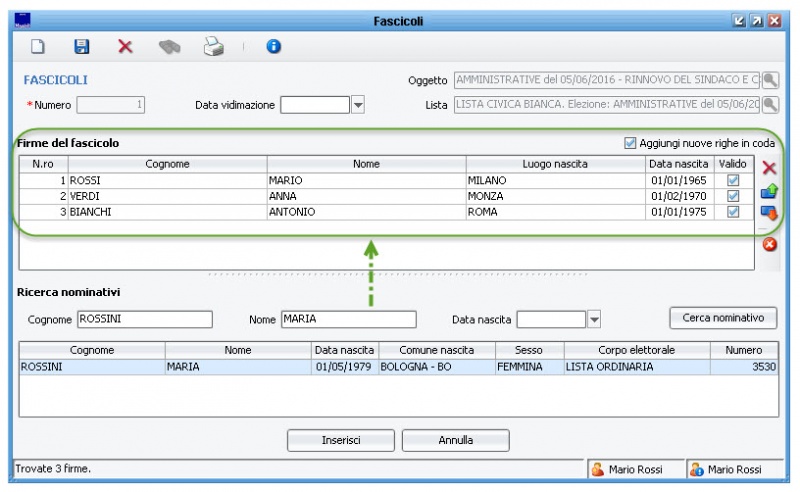Screen dimensions: 800x492
Task: Open the Data nascita search dropdown
Action: click(x=594, y=319)
